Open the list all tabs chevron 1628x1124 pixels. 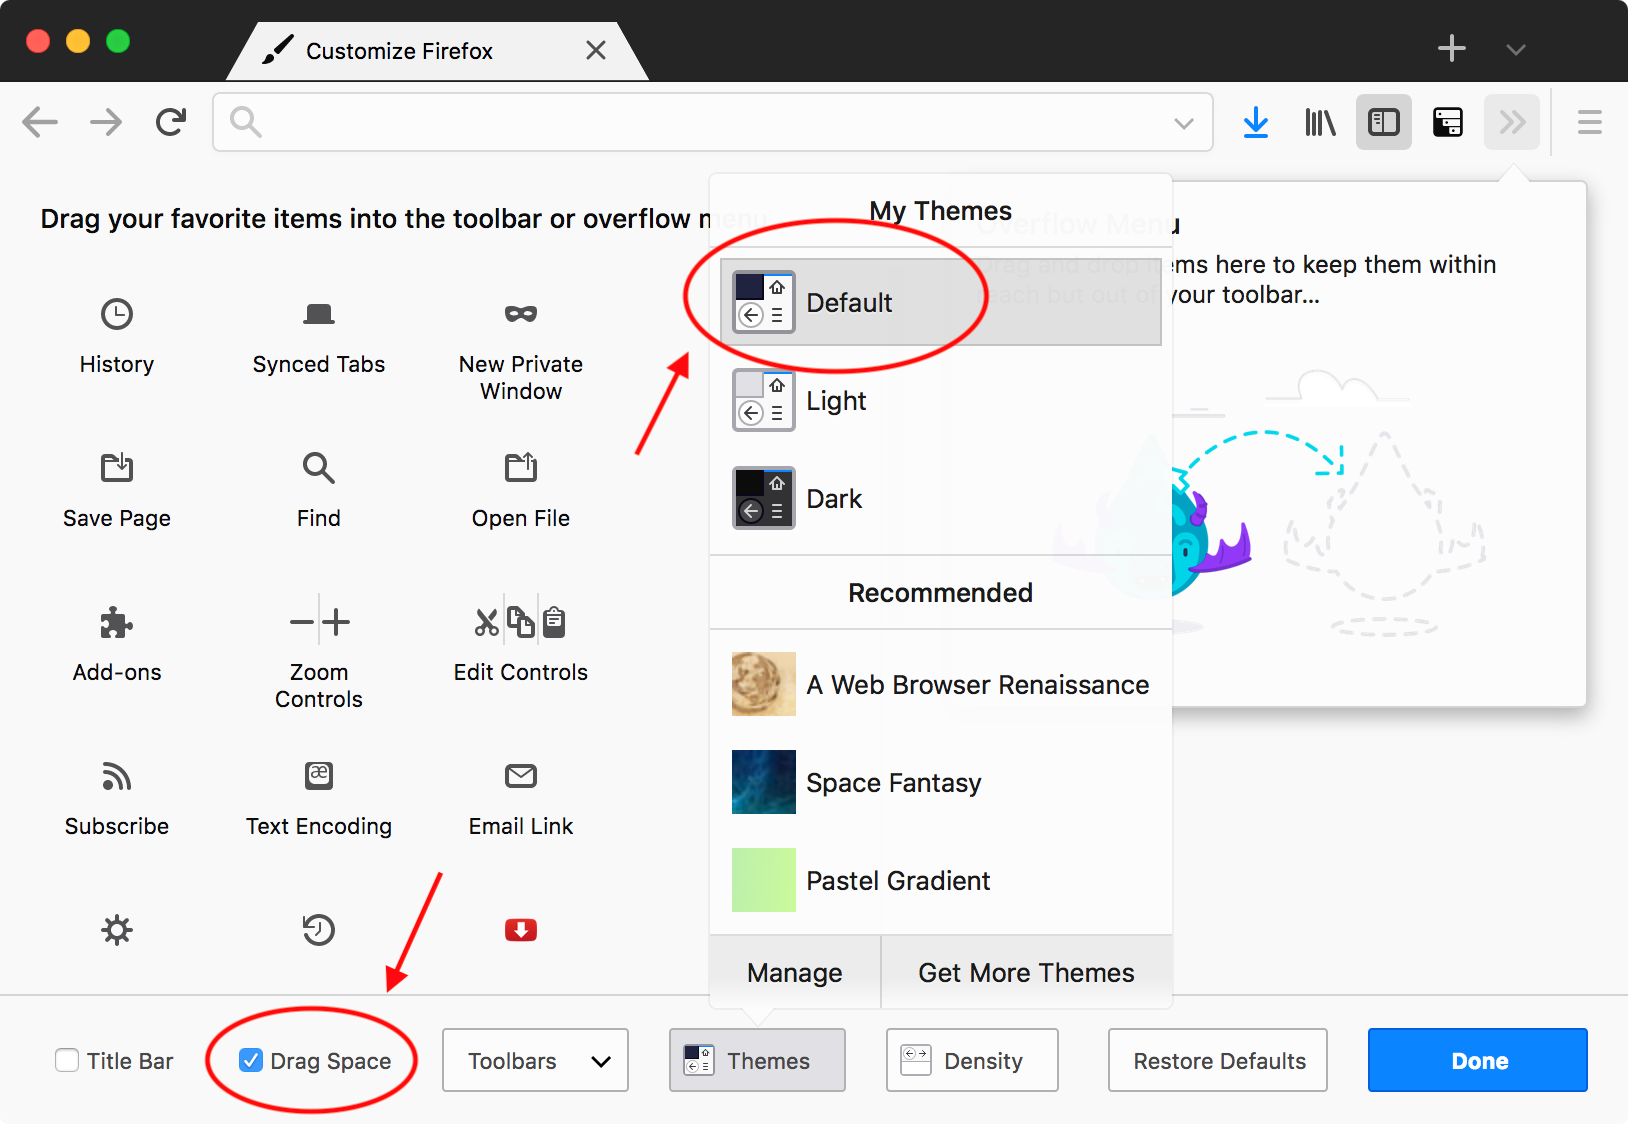1516,49
